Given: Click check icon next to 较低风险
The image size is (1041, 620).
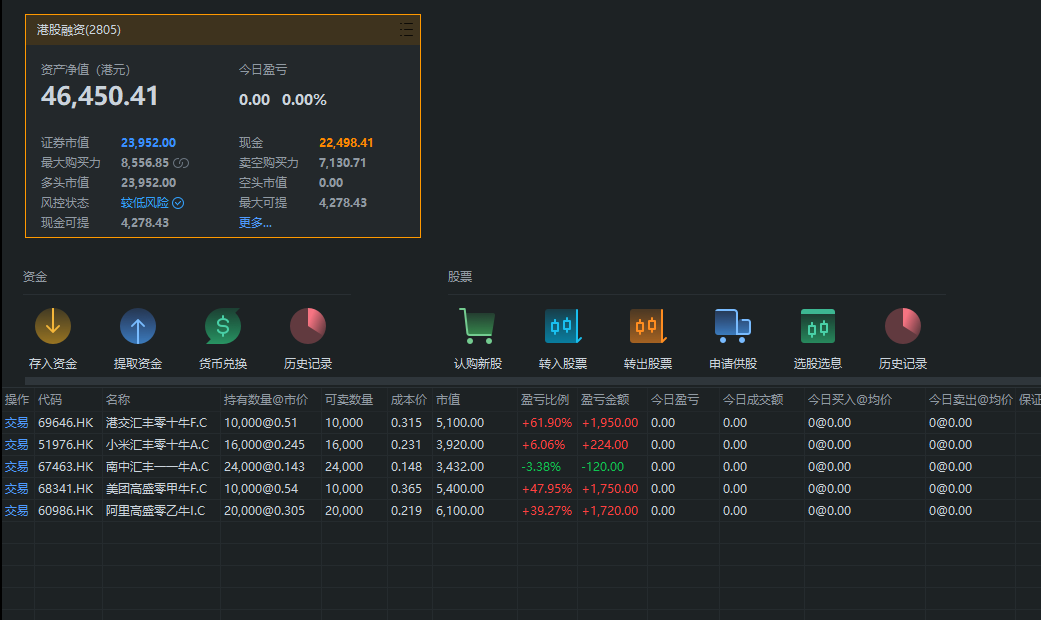Looking at the screenshot, I should pos(178,203).
